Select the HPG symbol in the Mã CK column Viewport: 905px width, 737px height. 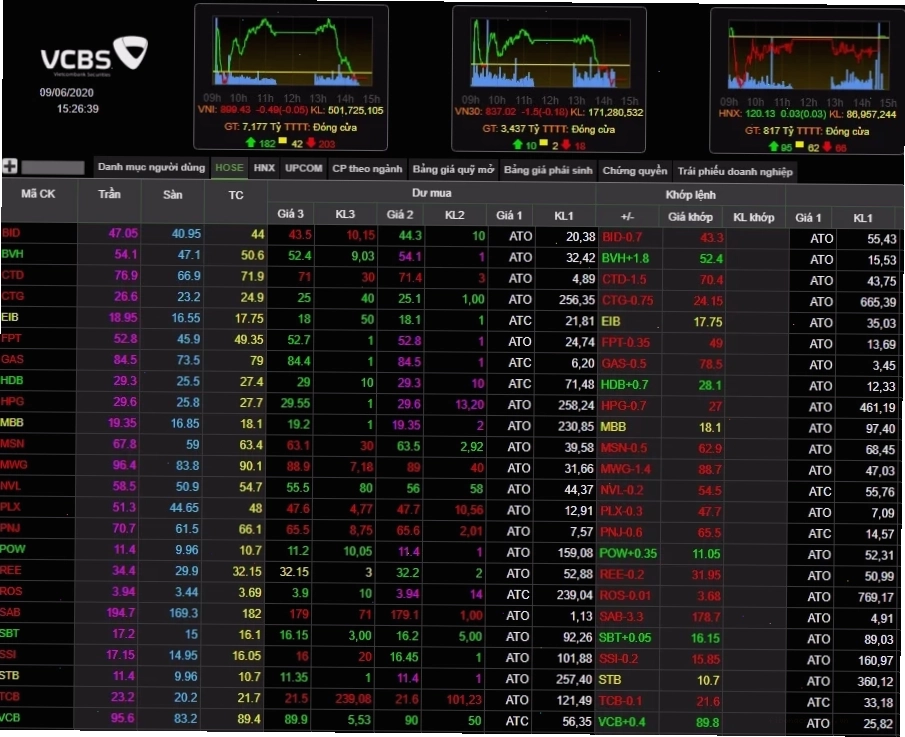(x=12, y=402)
